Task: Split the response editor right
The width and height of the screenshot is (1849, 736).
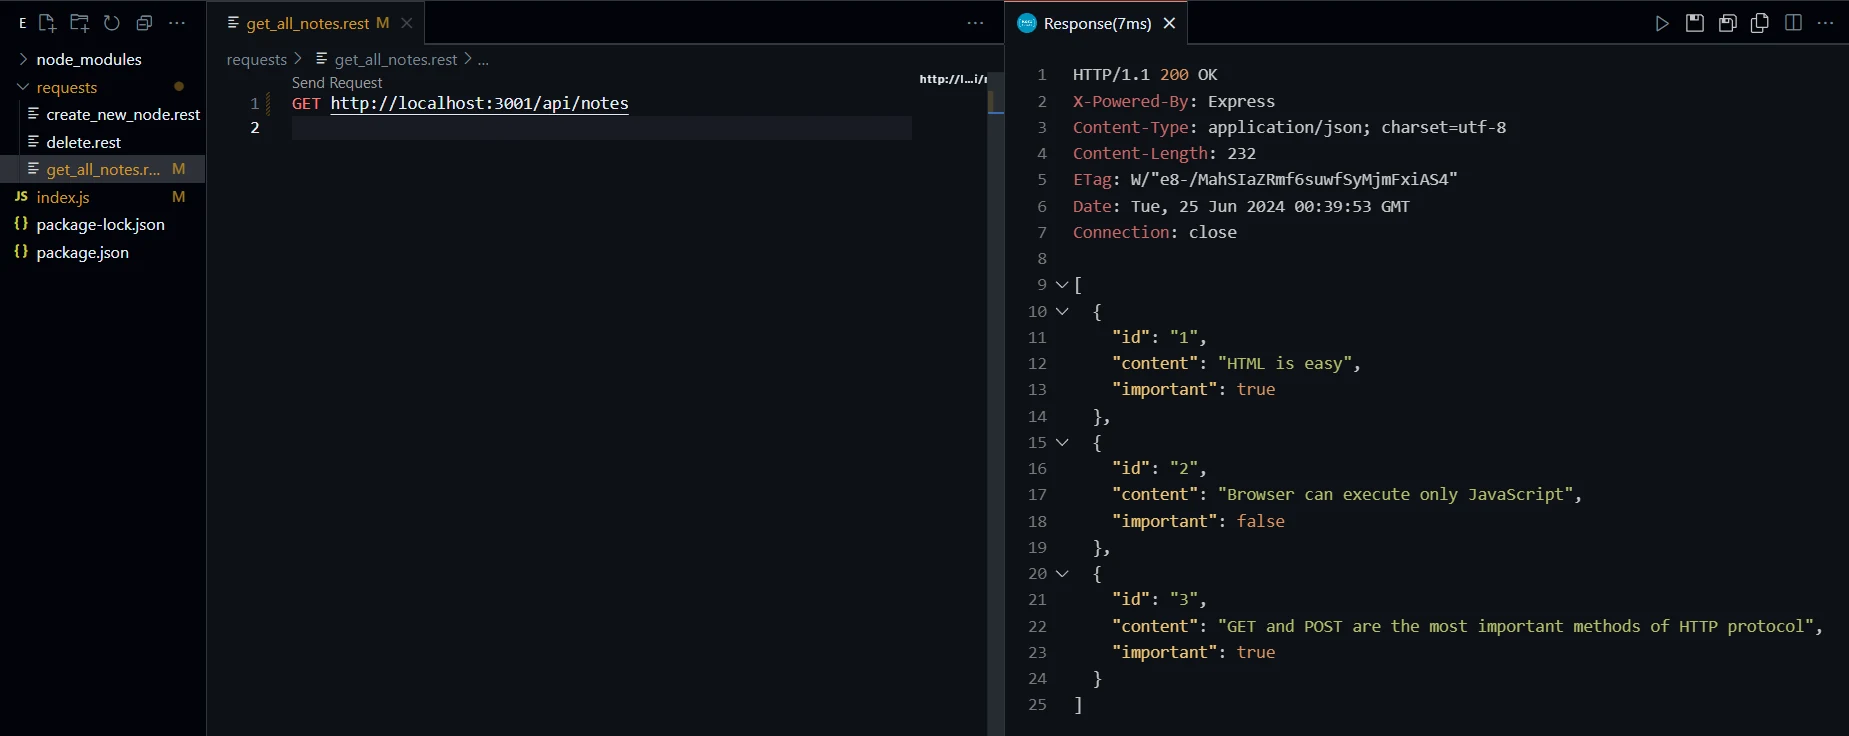Action: tap(1793, 23)
